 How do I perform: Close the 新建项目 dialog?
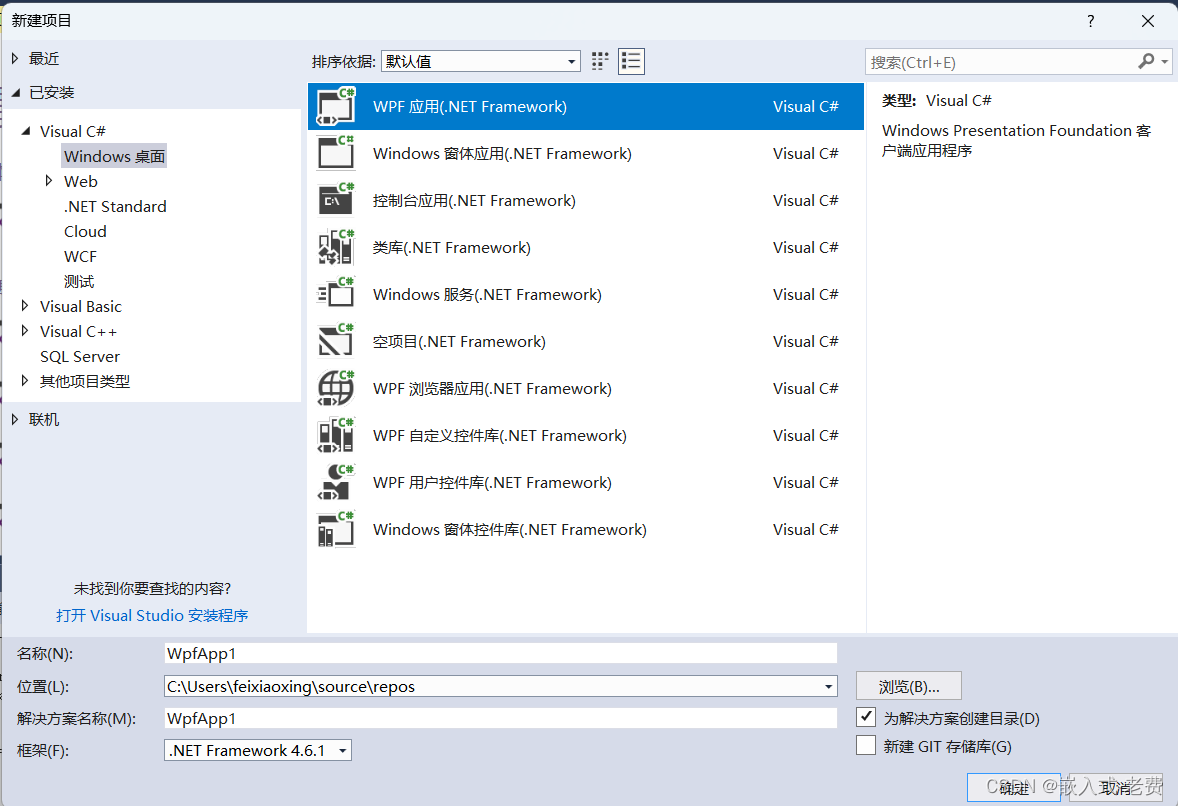coord(1147,21)
